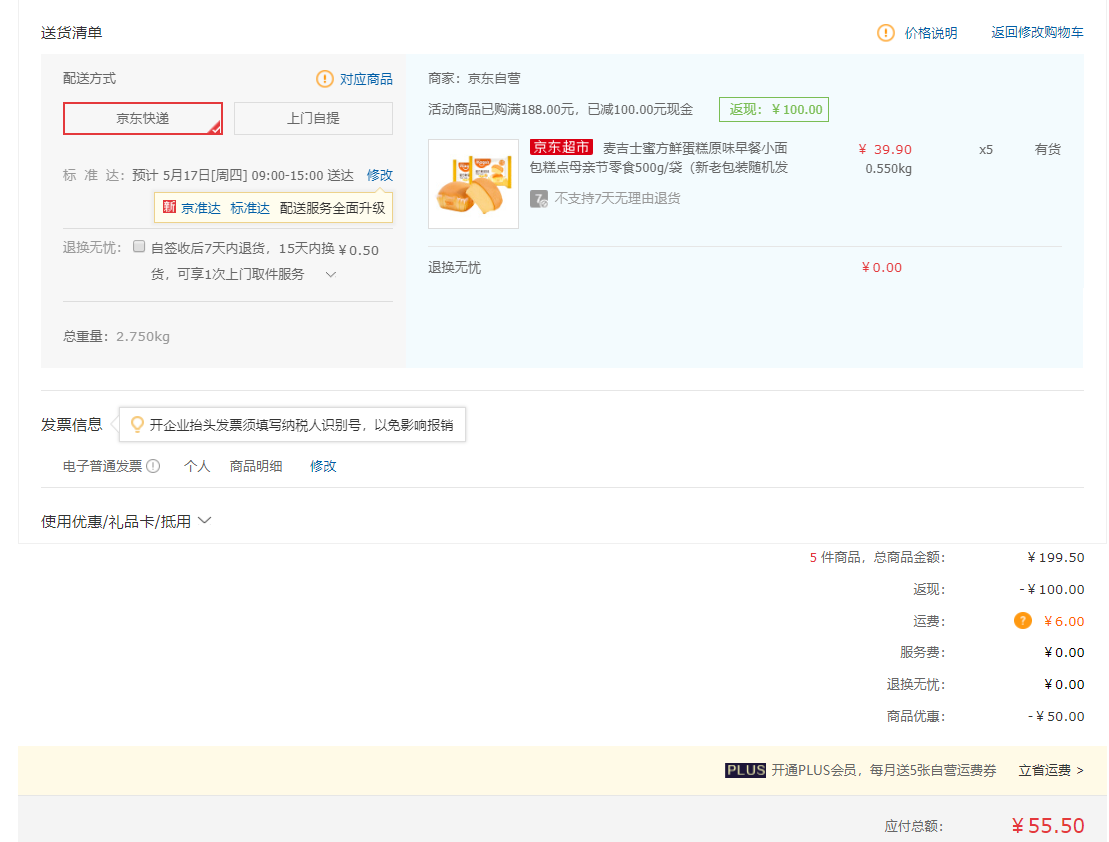The image size is (1109, 842).
Task: Expand 使用优惠/礼品卡/抵用 section
Action: click(x=126, y=521)
